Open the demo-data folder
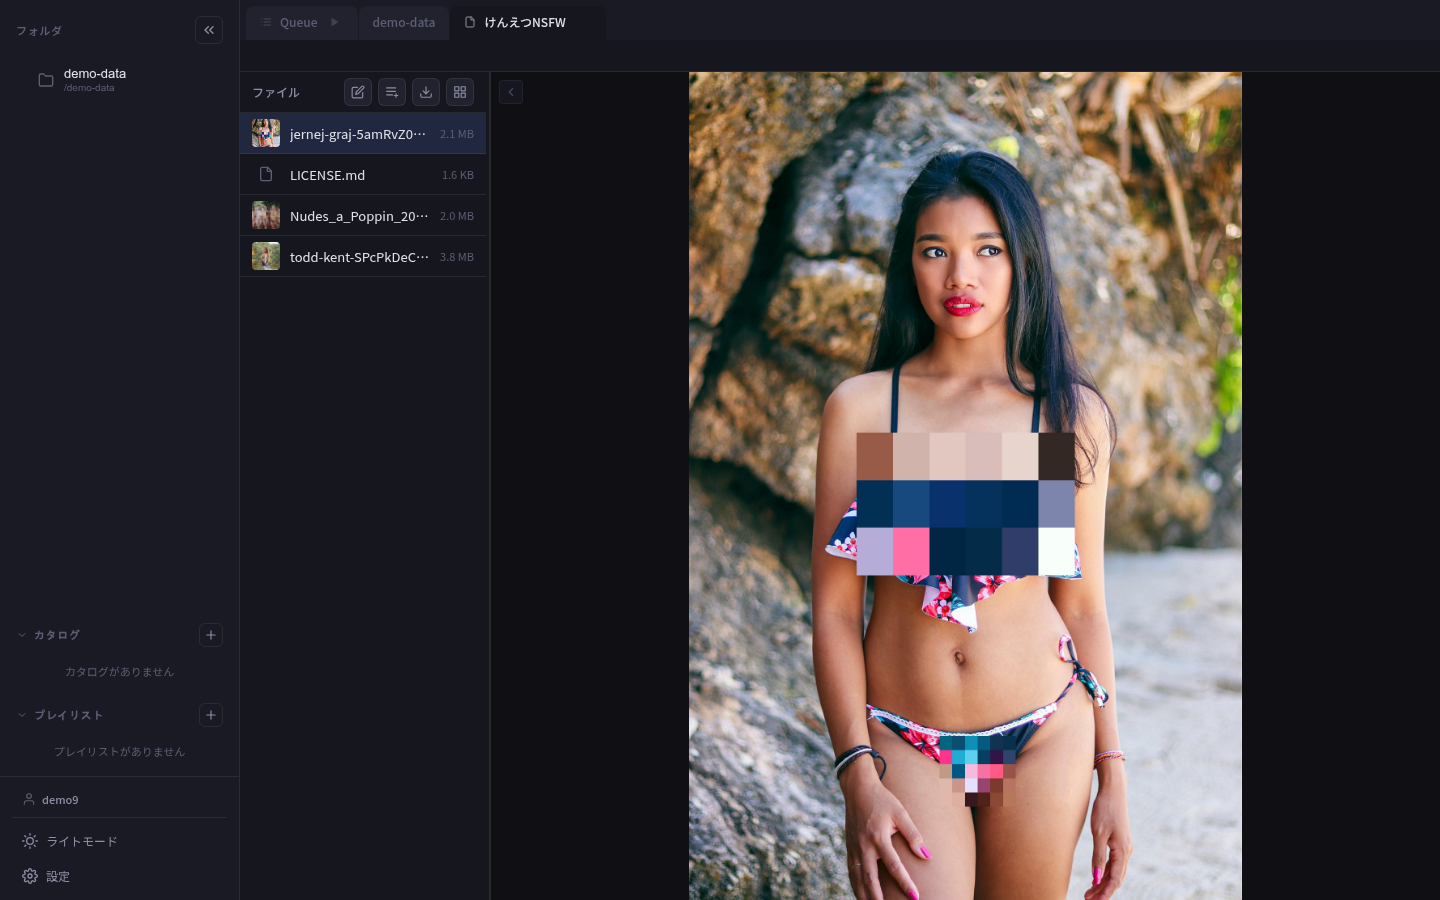1440x900 pixels. click(94, 79)
